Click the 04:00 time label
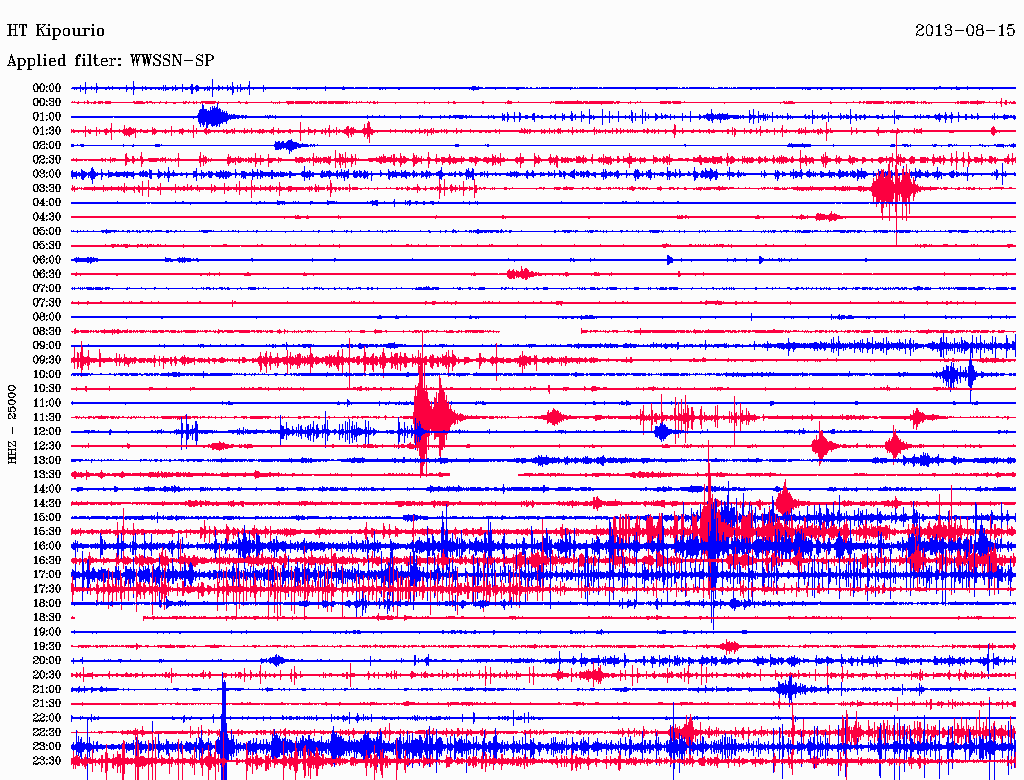Viewport: 1024px width, 780px height. (x=47, y=203)
